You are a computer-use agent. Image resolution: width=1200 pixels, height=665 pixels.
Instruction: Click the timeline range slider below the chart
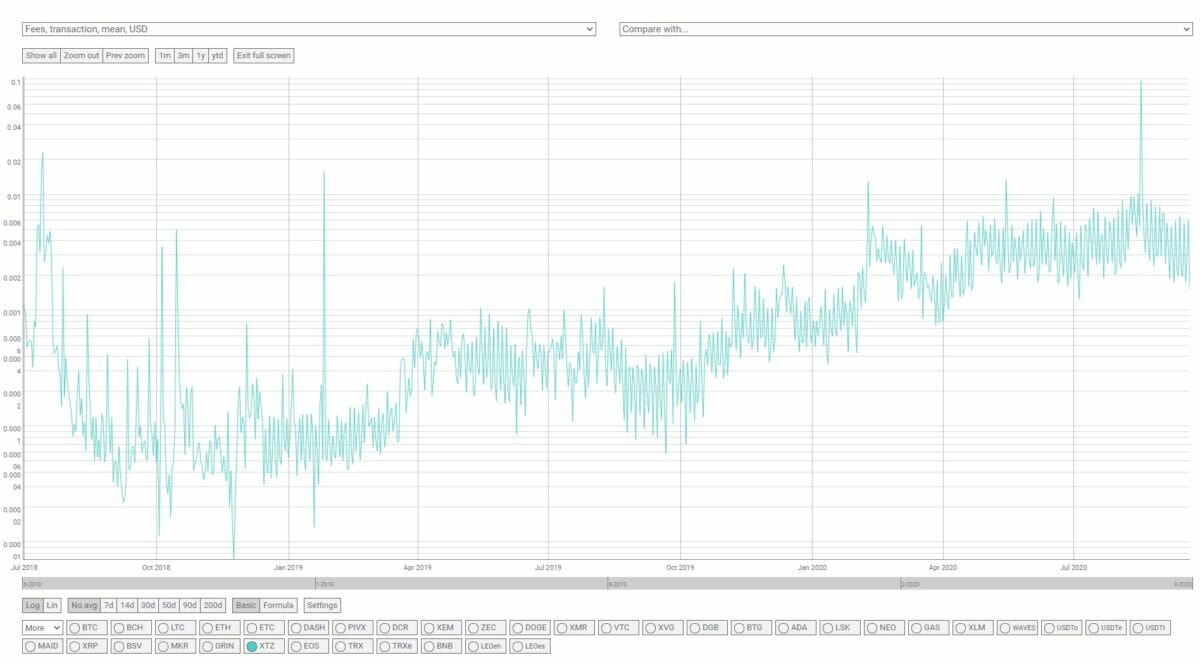(606, 583)
